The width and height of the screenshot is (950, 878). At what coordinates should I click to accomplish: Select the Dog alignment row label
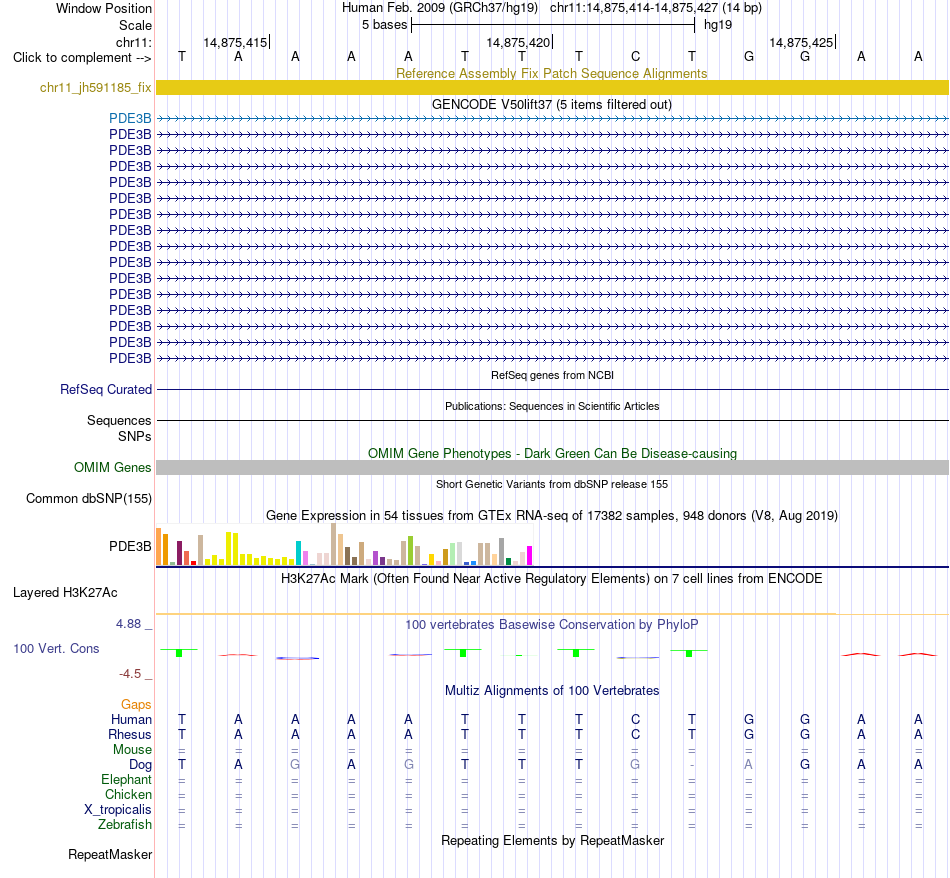141,765
